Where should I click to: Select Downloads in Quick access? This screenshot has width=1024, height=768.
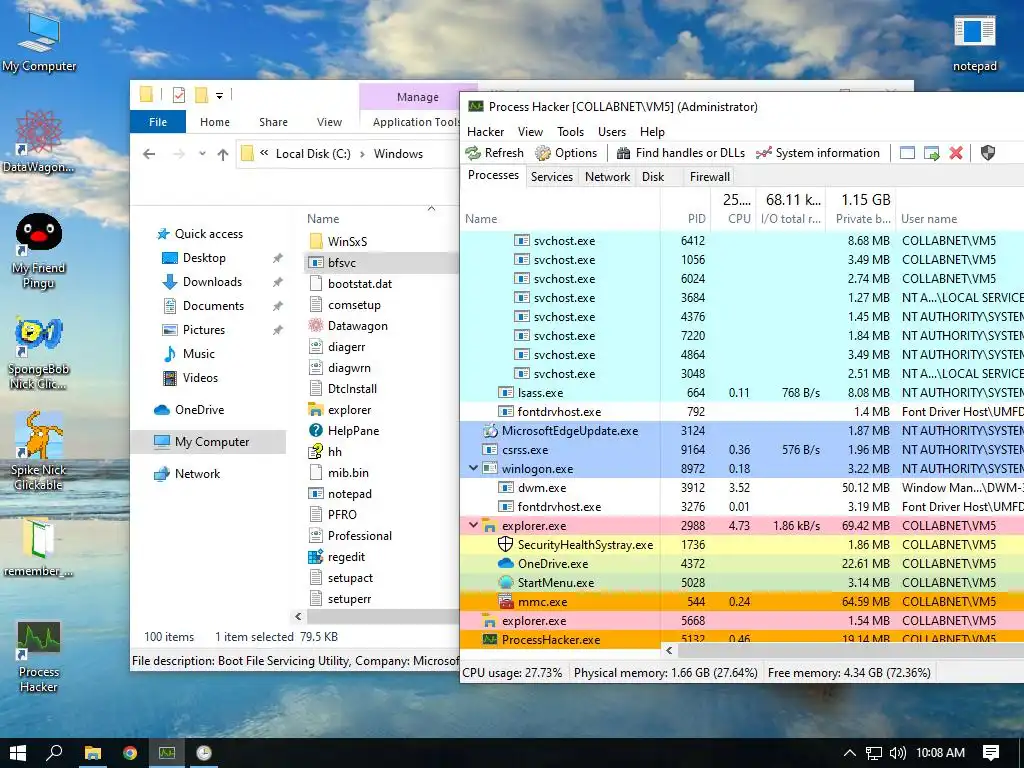pos(212,282)
